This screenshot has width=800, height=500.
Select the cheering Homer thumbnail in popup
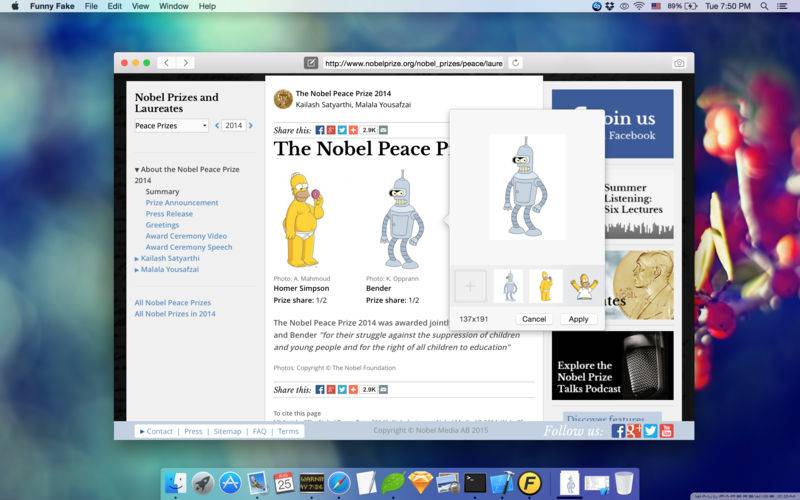pyautogui.click(x=585, y=286)
